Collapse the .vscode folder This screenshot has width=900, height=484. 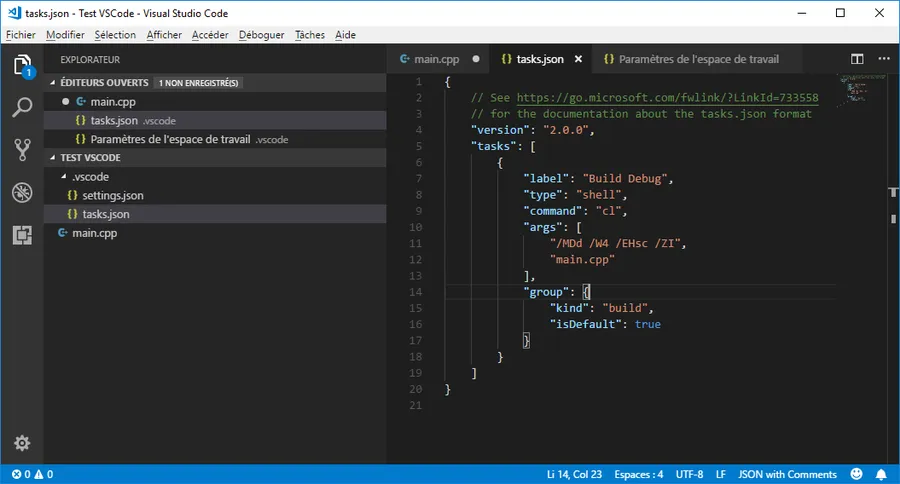[64, 176]
